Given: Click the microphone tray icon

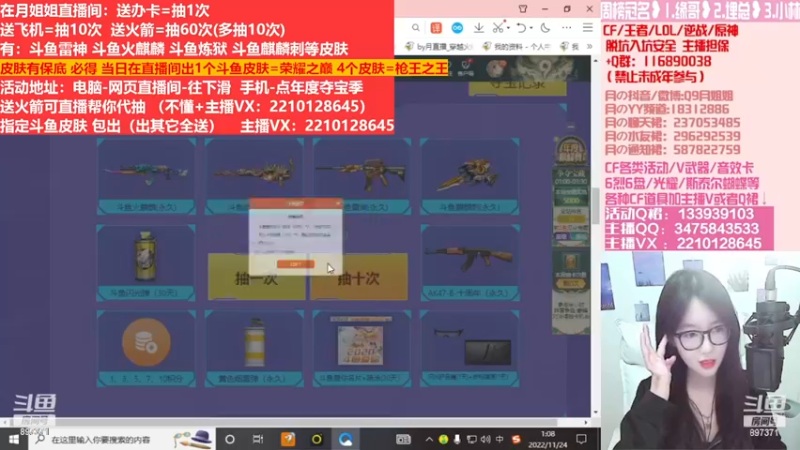Looking at the screenshot, I should 457,439.
